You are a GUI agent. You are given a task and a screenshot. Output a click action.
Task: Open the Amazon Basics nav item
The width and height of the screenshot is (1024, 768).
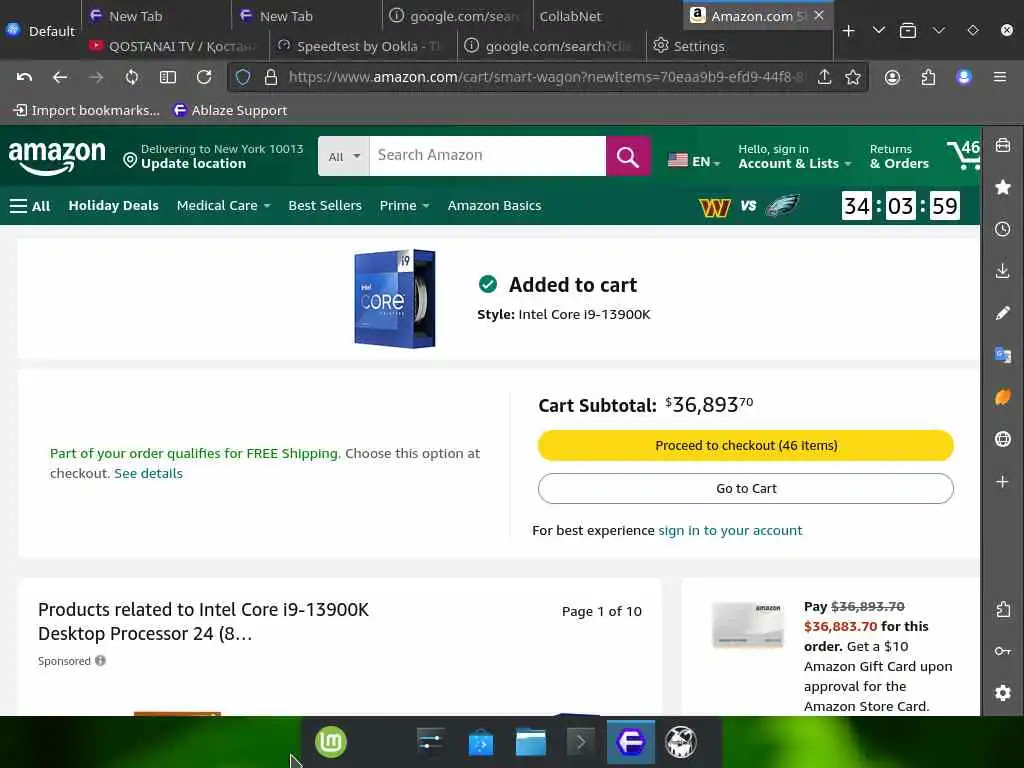pyautogui.click(x=494, y=206)
